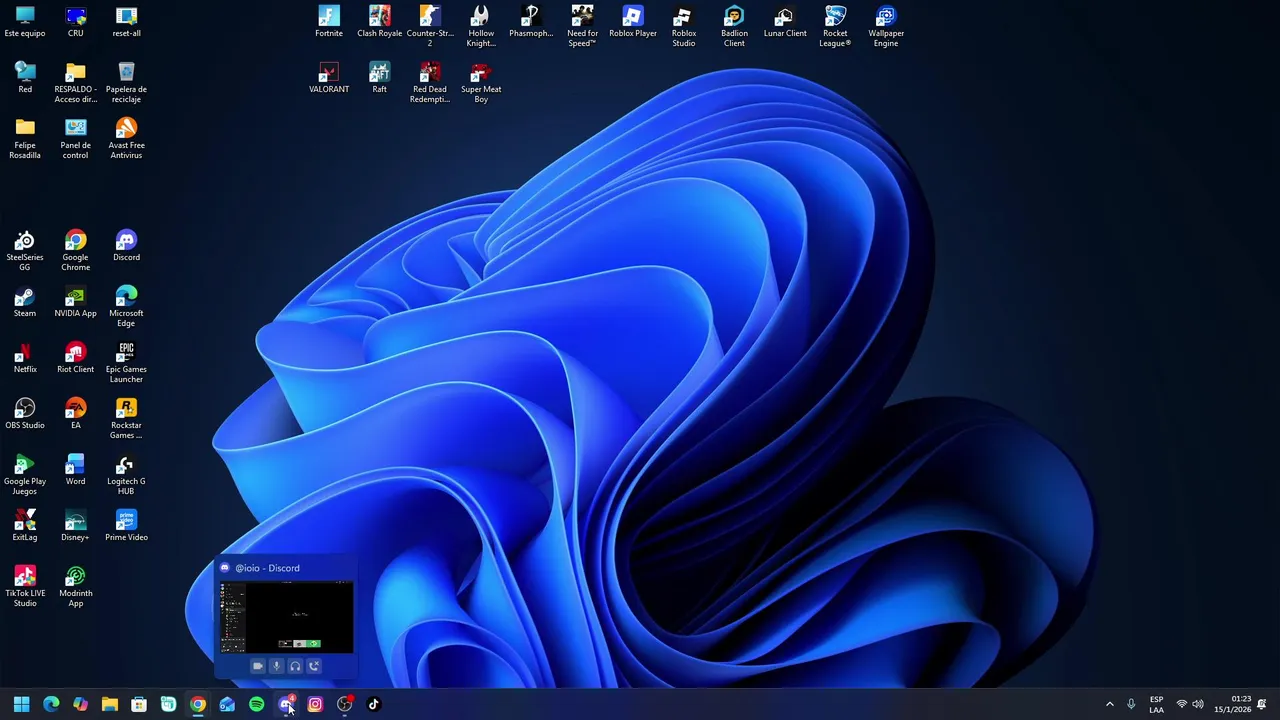Image resolution: width=1280 pixels, height=720 pixels.
Task: Click the reset-all desktop icon
Action: click(126, 22)
